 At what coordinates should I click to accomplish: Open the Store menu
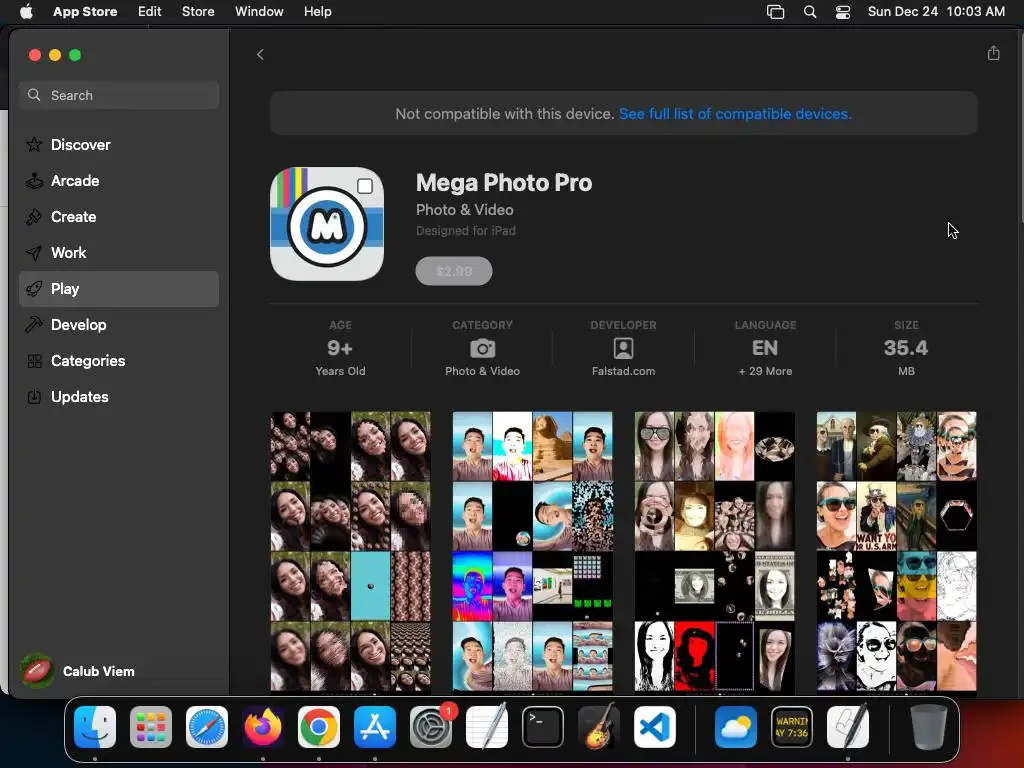click(198, 11)
